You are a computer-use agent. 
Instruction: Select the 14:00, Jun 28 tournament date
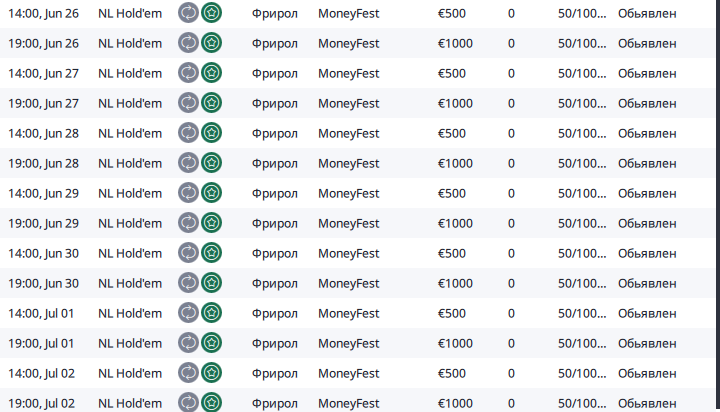43,133
